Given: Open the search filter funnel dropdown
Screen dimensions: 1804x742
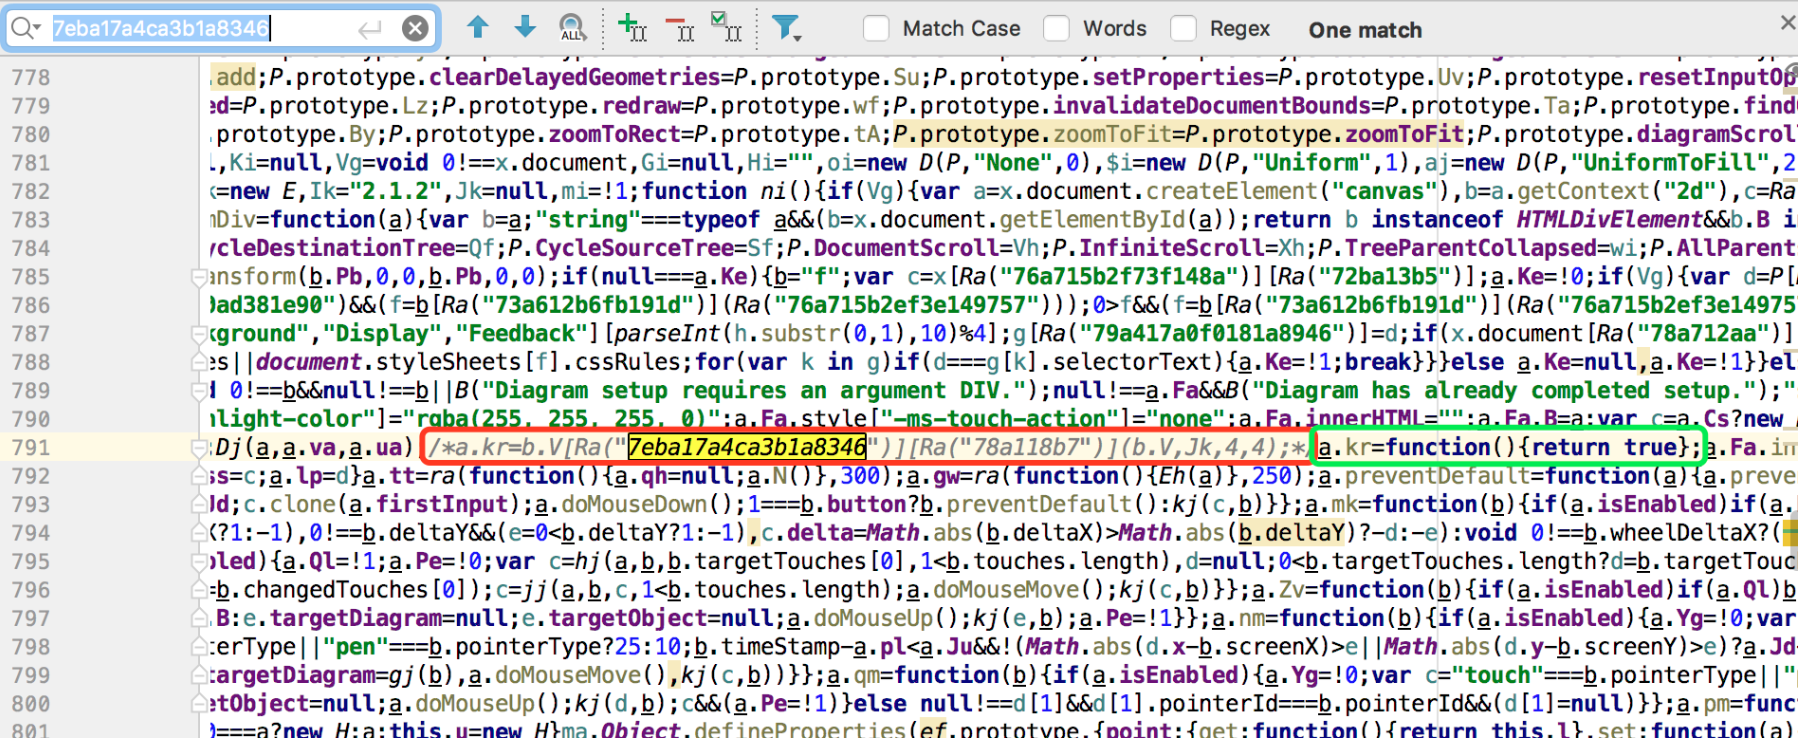Looking at the screenshot, I should coord(787,28).
